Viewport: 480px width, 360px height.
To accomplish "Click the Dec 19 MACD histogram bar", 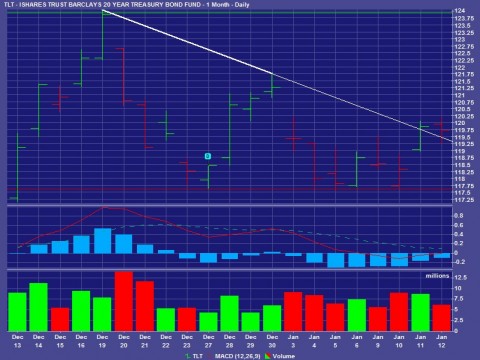I will 103,241.
